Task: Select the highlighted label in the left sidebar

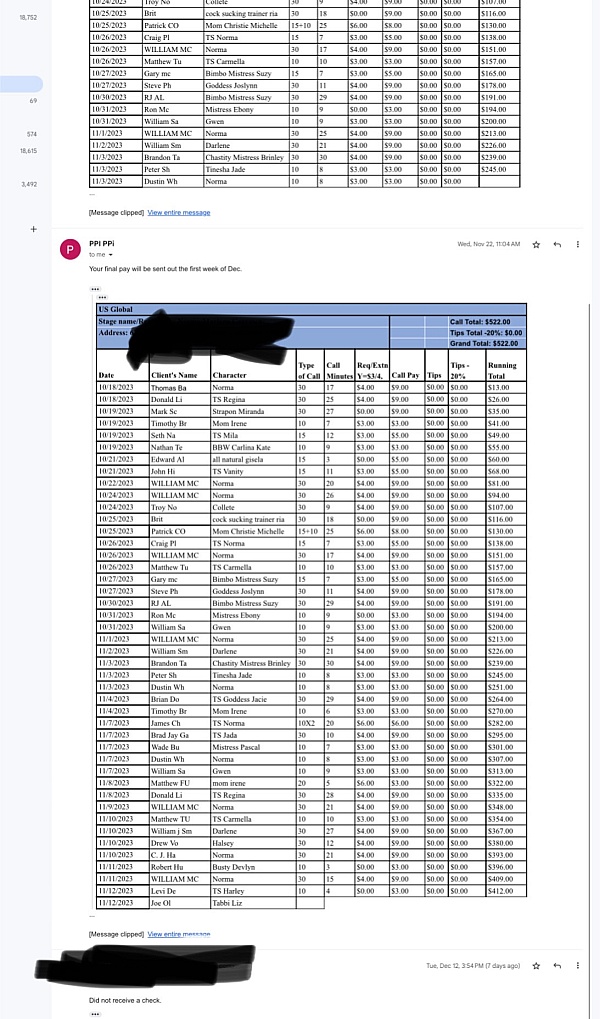Action: click(21, 84)
